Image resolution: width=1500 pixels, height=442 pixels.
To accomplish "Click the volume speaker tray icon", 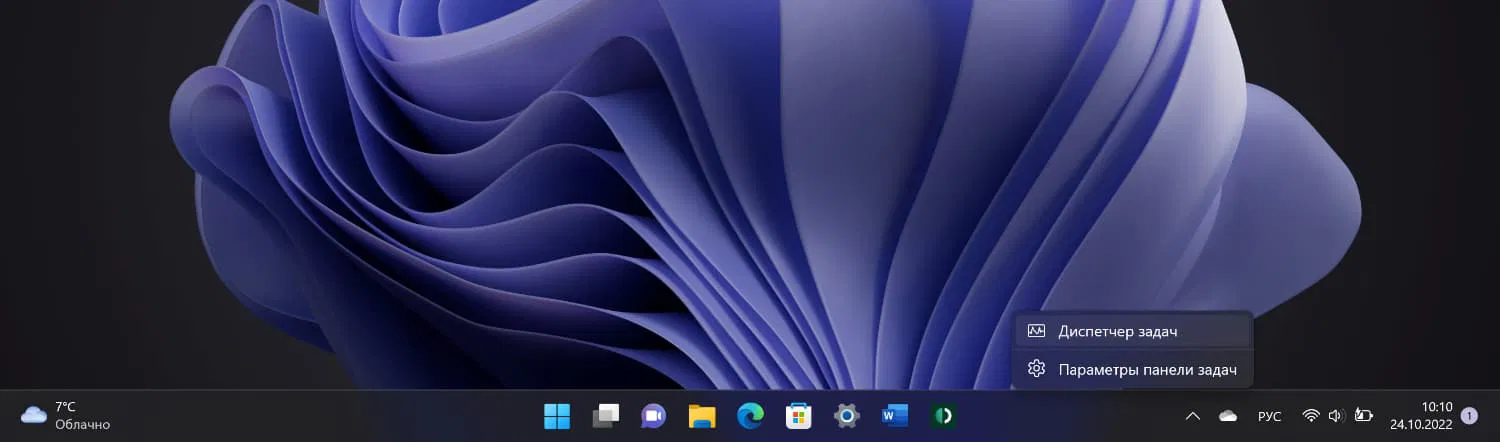I will click(1335, 416).
